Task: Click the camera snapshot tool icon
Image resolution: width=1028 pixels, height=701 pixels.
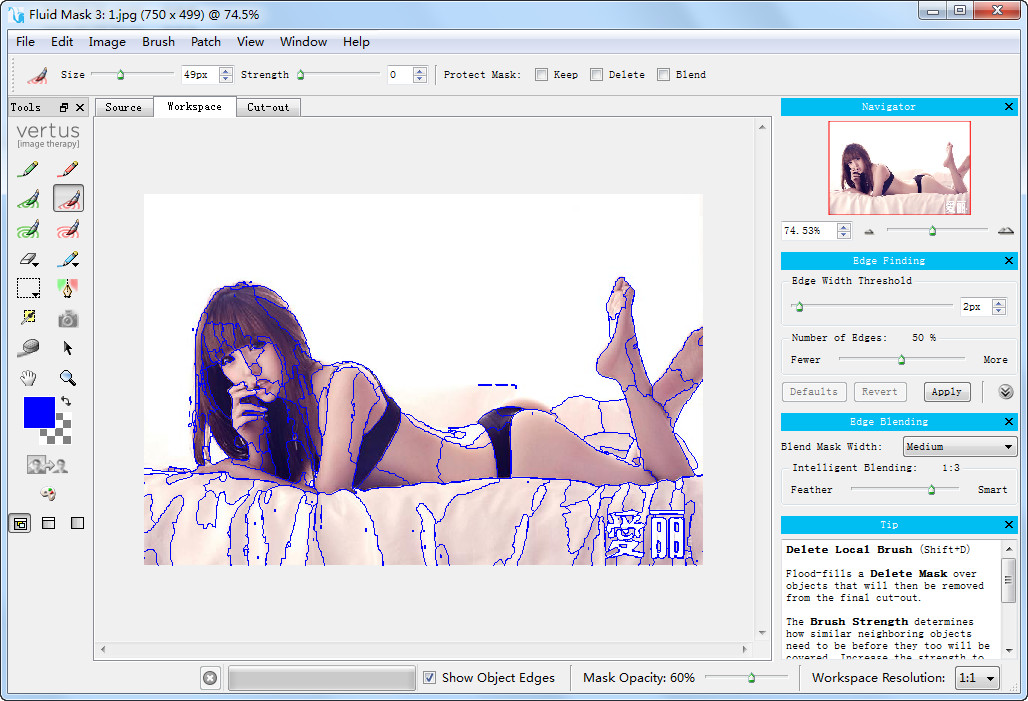Action: click(x=68, y=319)
